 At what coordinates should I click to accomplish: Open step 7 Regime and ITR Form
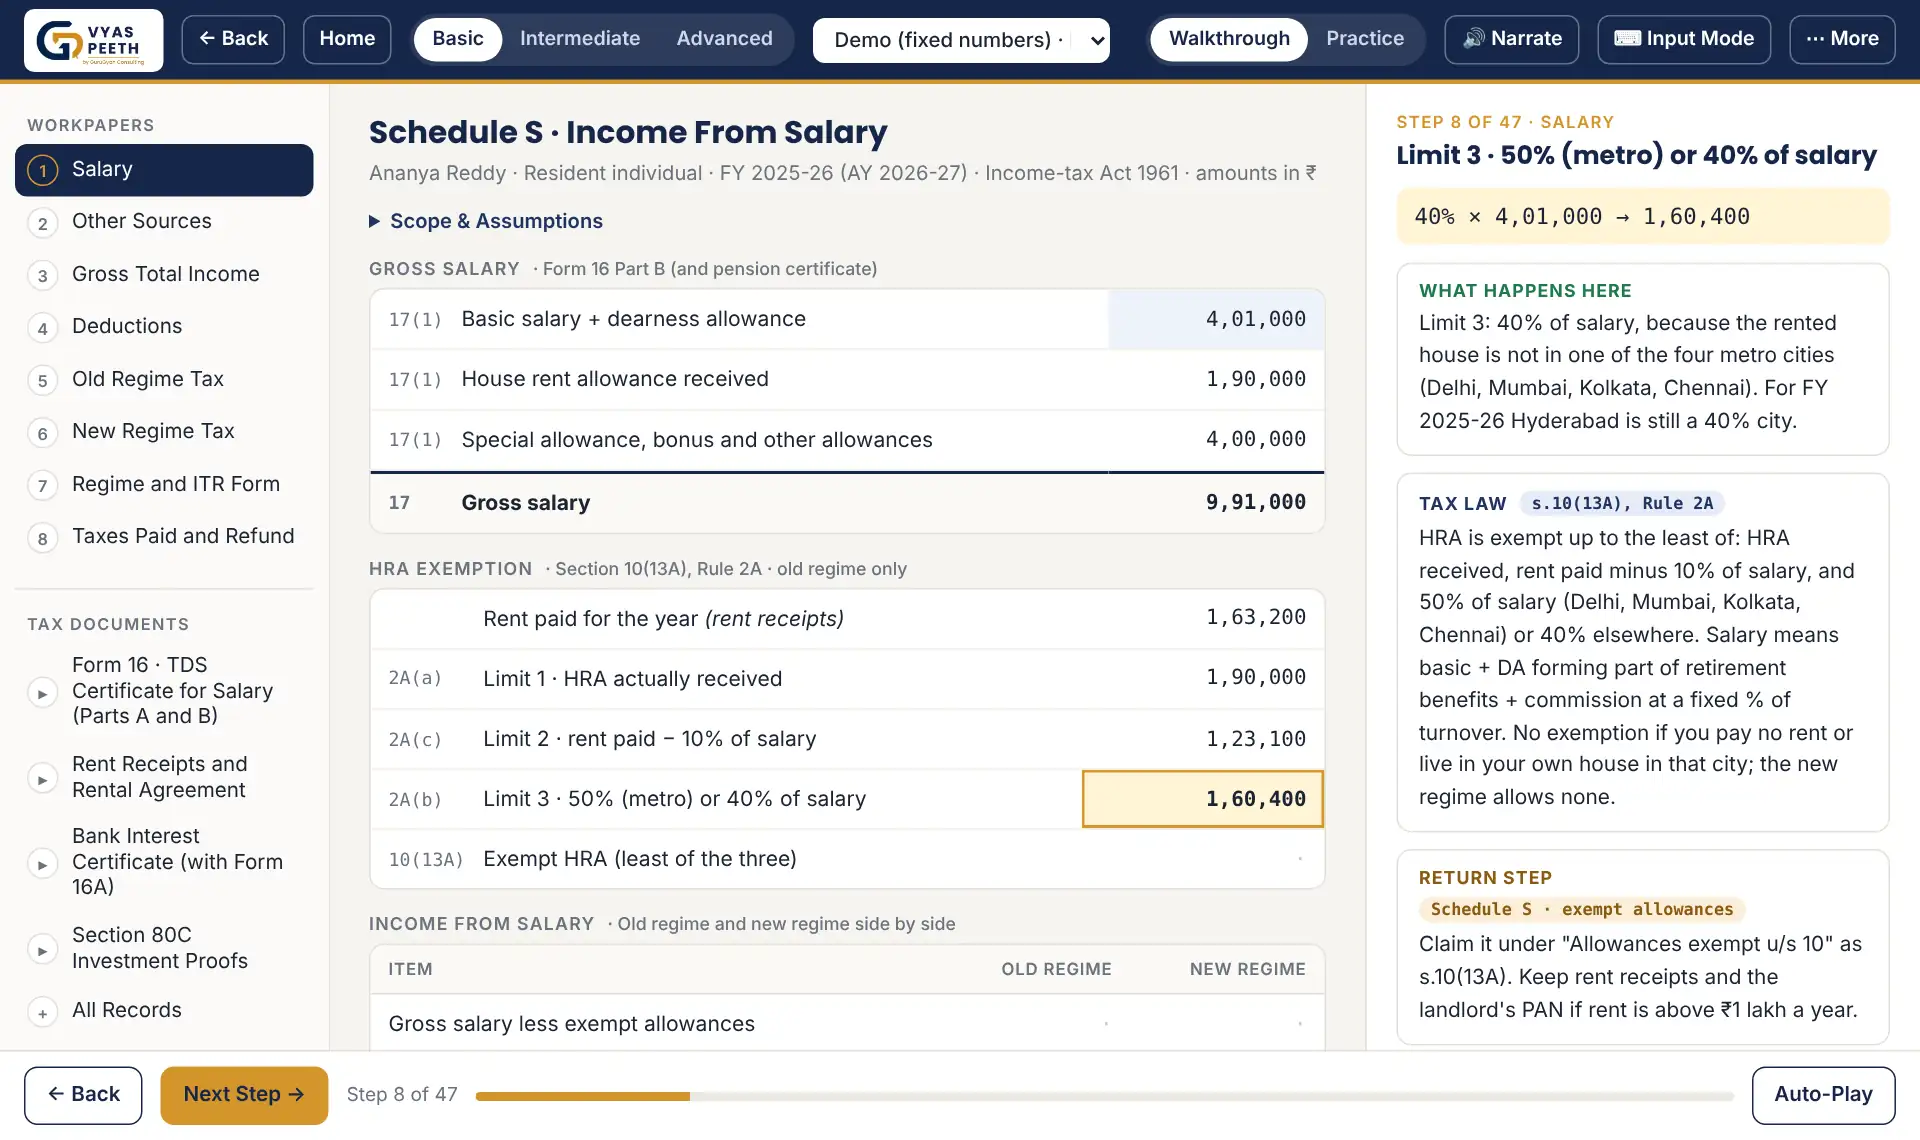164,485
